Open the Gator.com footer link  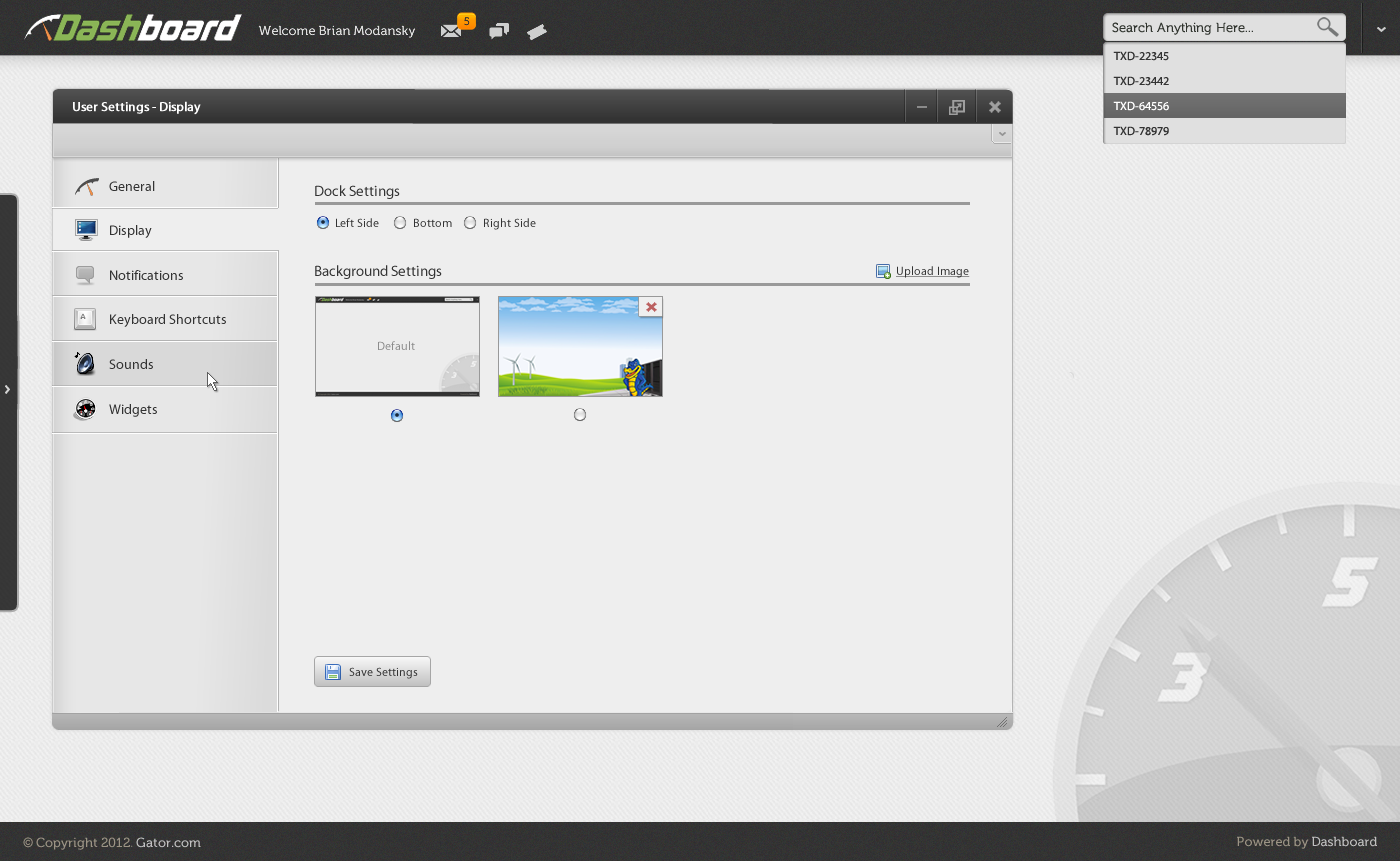pyautogui.click(x=168, y=842)
